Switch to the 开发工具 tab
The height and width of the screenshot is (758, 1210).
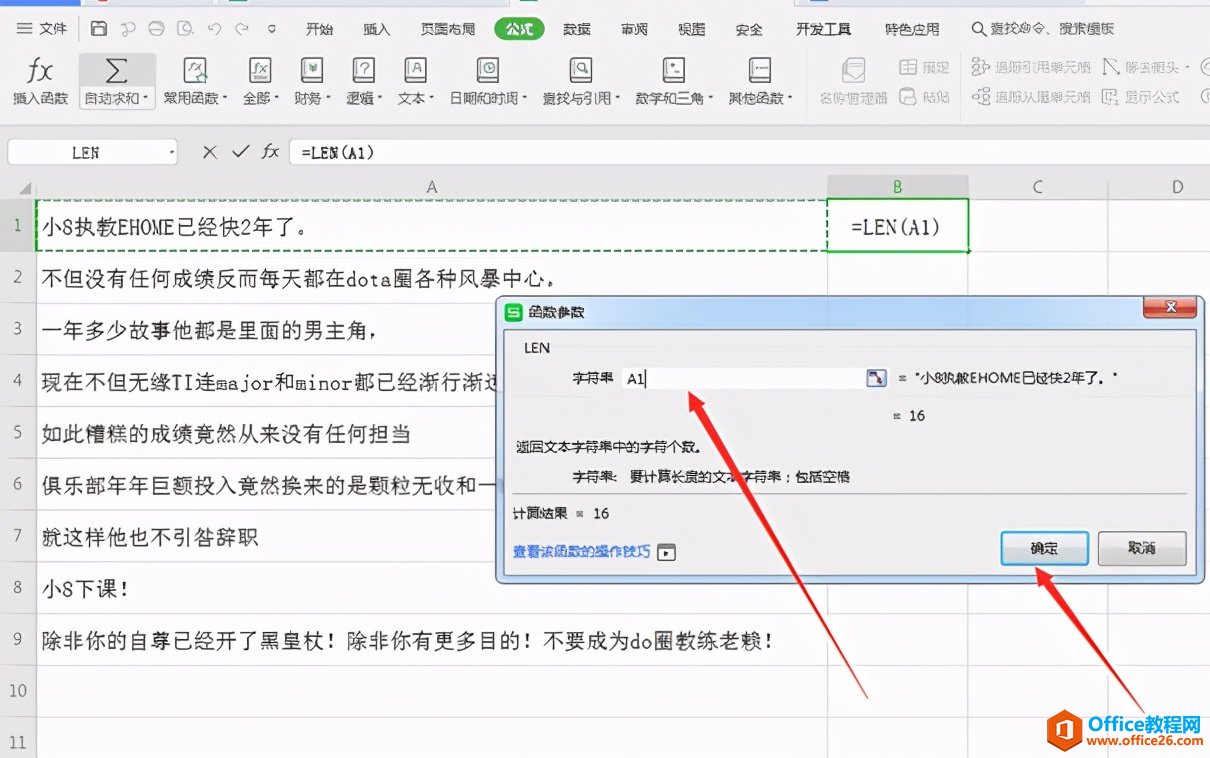click(x=823, y=29)
